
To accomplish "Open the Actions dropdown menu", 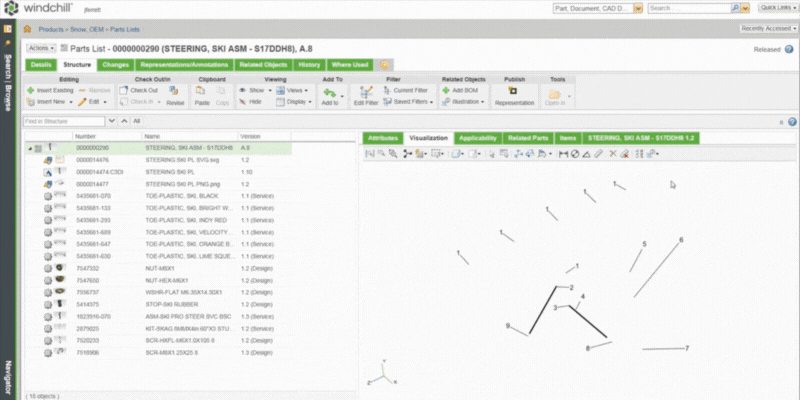I will point(41,48).
